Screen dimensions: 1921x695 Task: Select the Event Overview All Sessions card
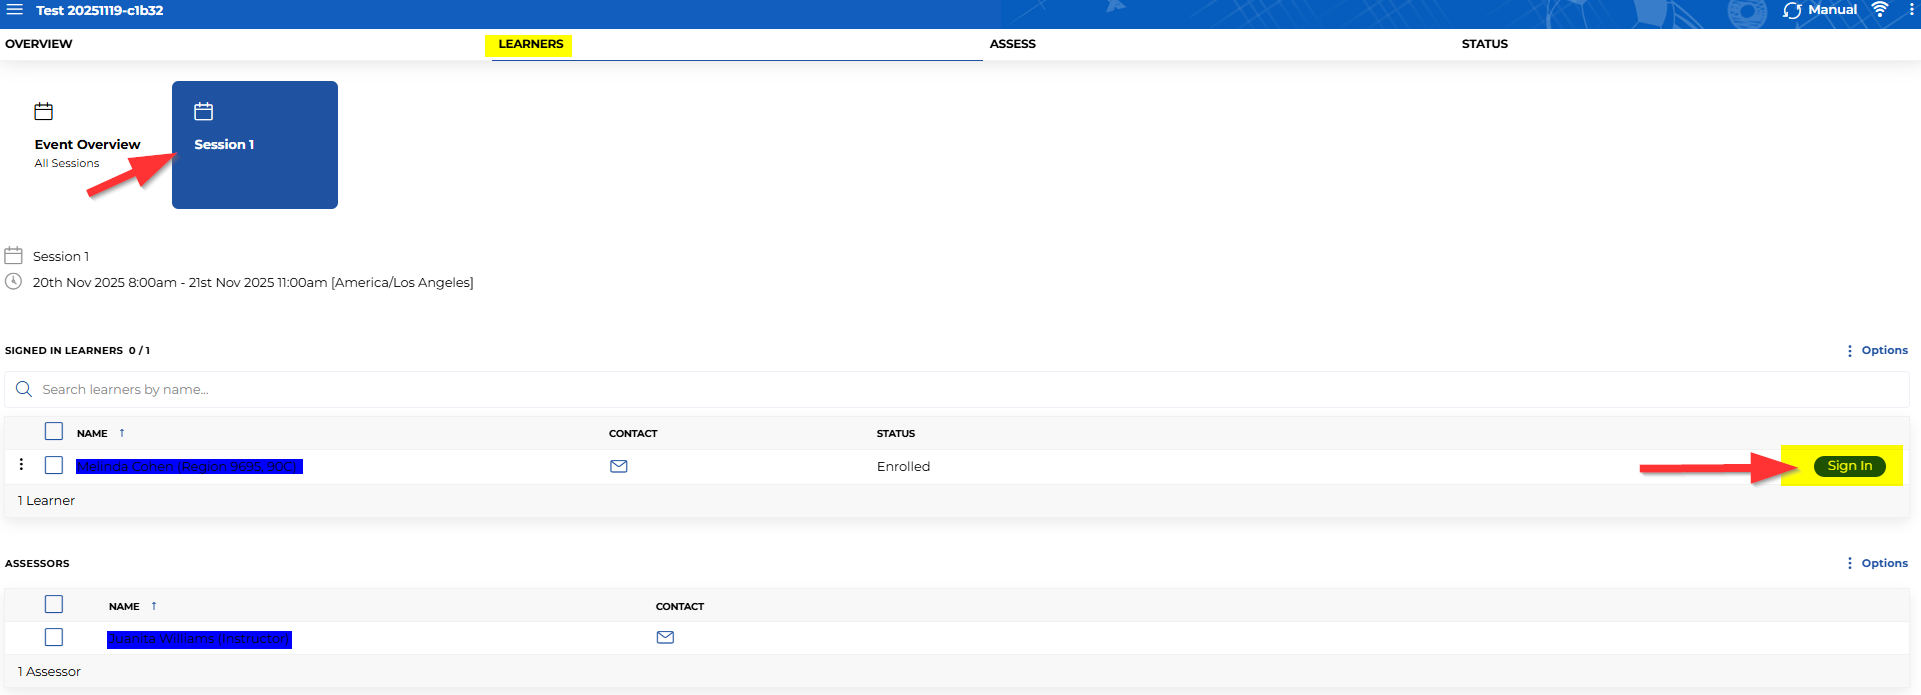tap(87, 144)
